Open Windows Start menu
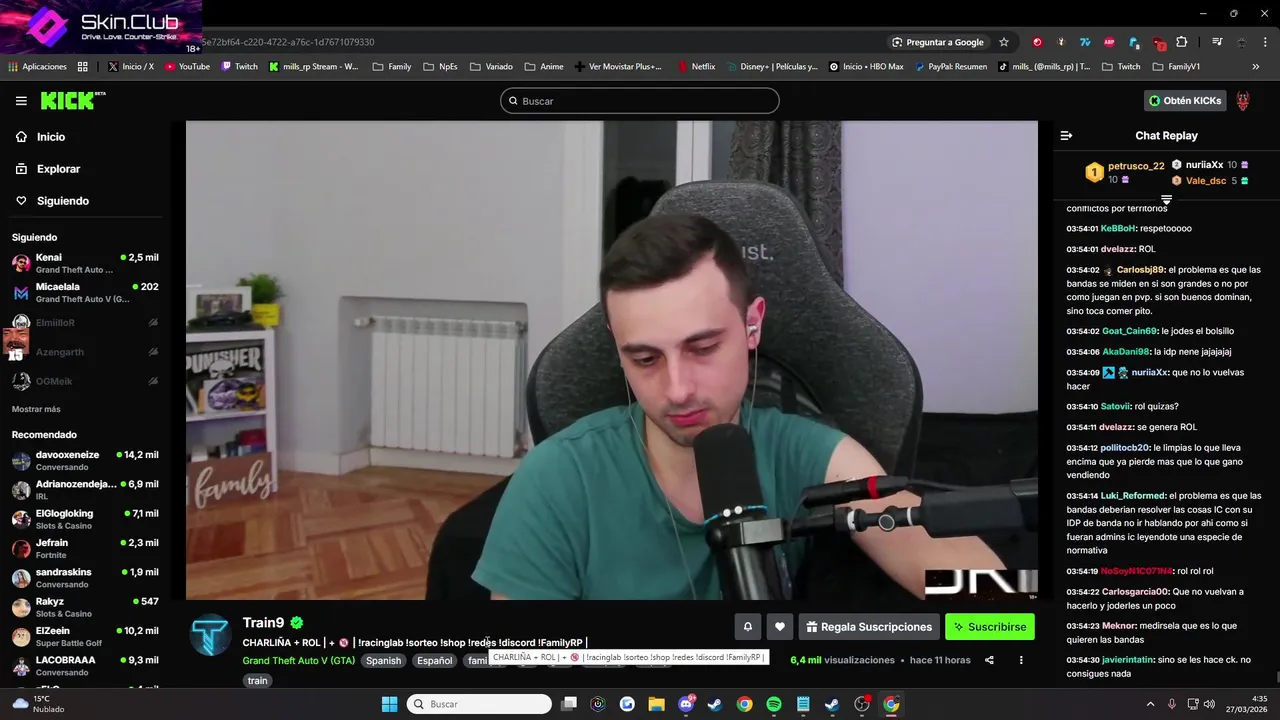Image resolution: width=1280 pixels, height=720 pixels. click(x=390, y=704)
